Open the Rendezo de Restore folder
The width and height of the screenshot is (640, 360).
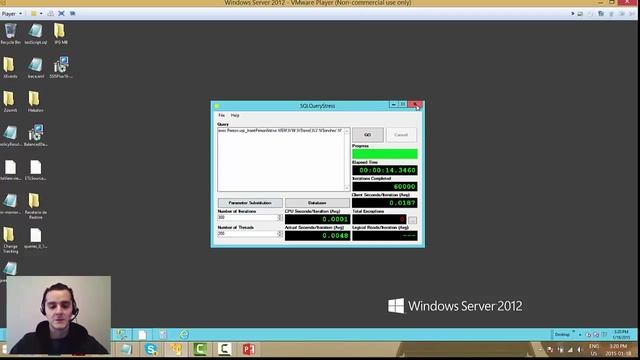(x=36, y=206)
